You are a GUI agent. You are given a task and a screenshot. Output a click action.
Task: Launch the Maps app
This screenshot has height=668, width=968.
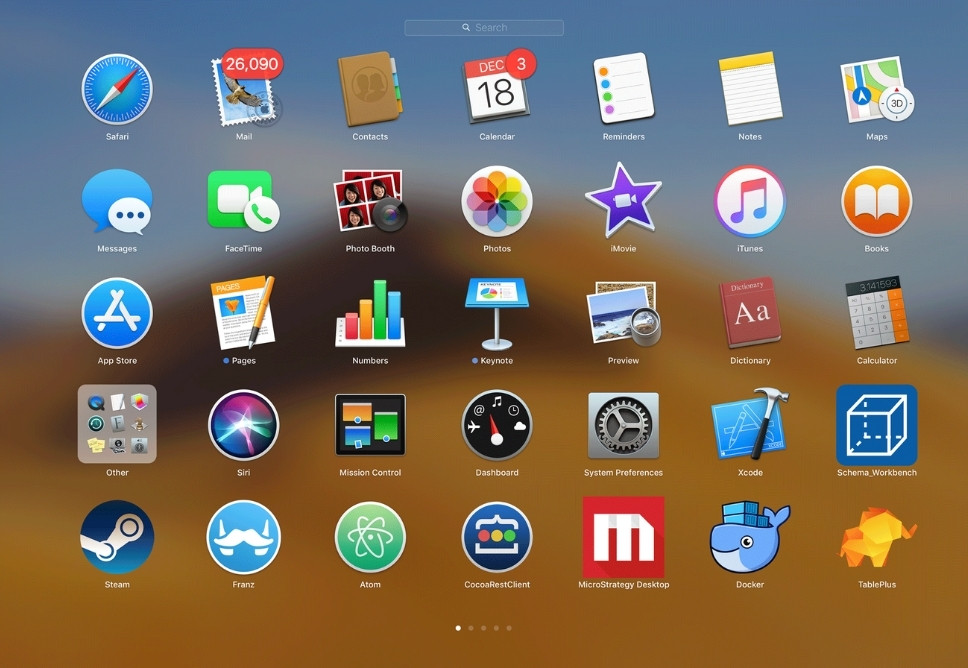[877, 90]
